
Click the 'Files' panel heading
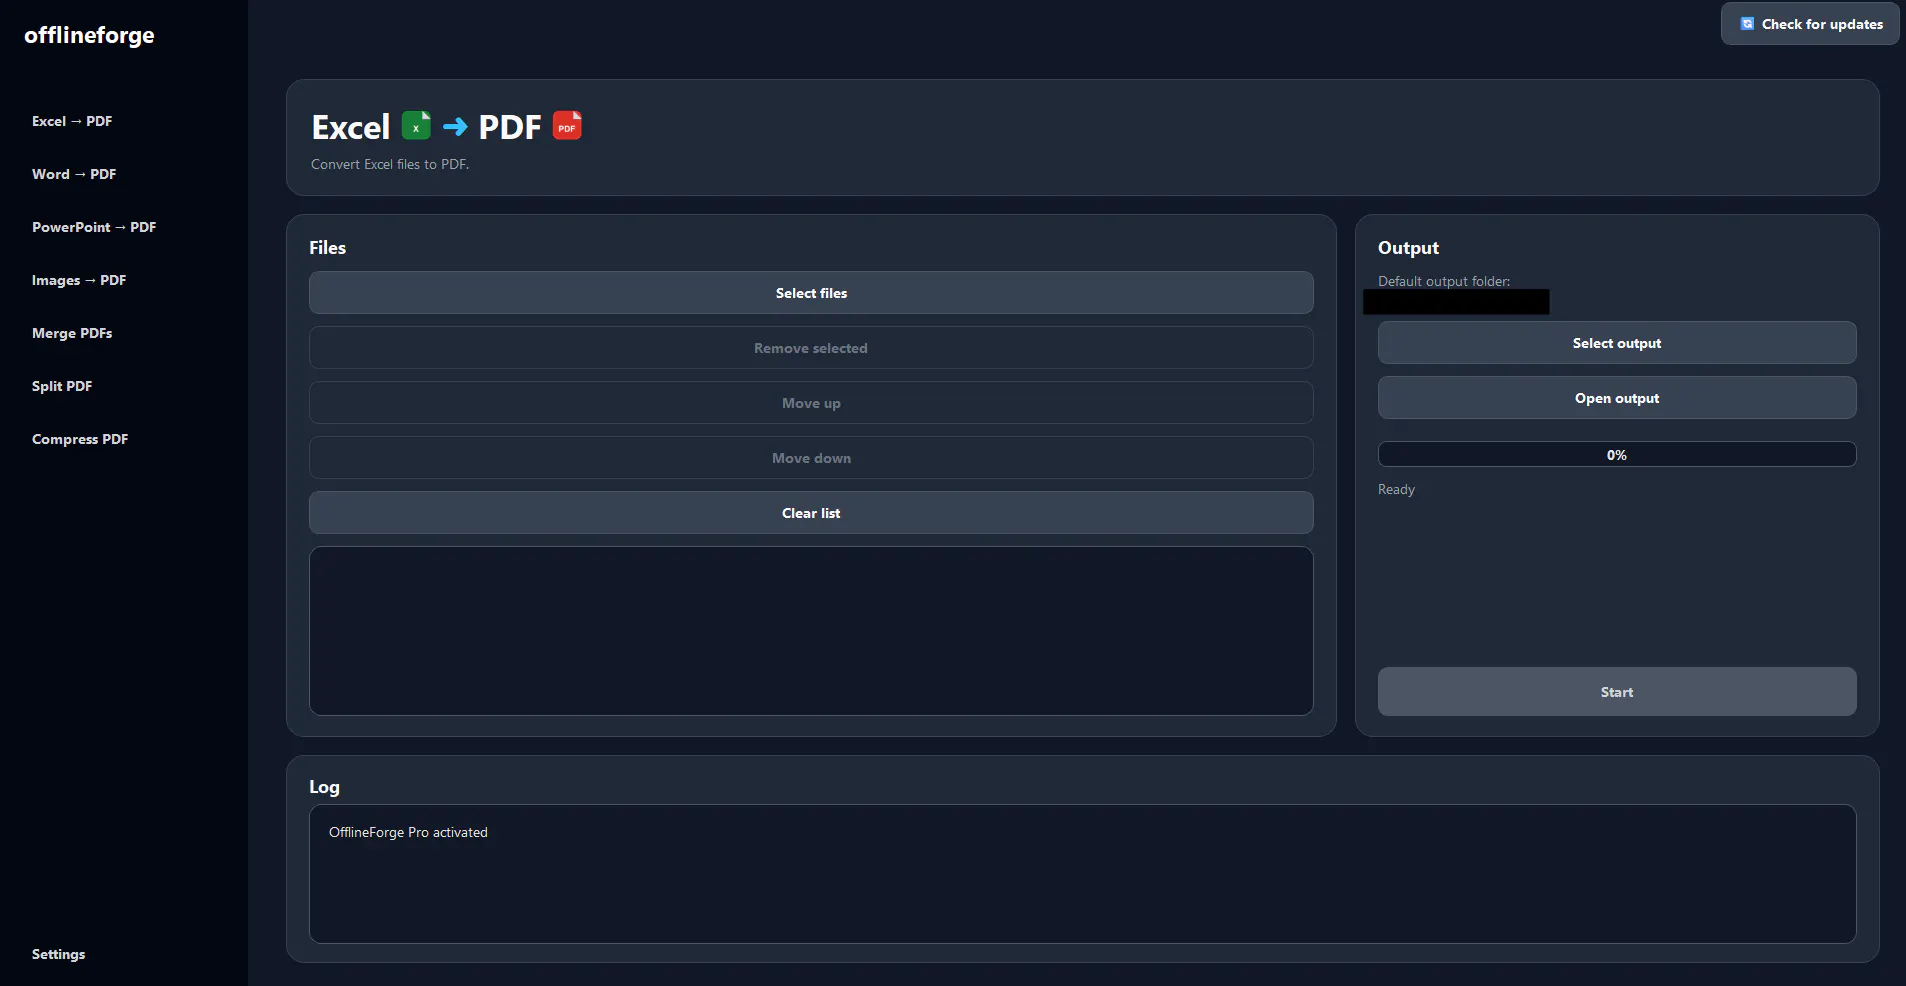(327, 248)
